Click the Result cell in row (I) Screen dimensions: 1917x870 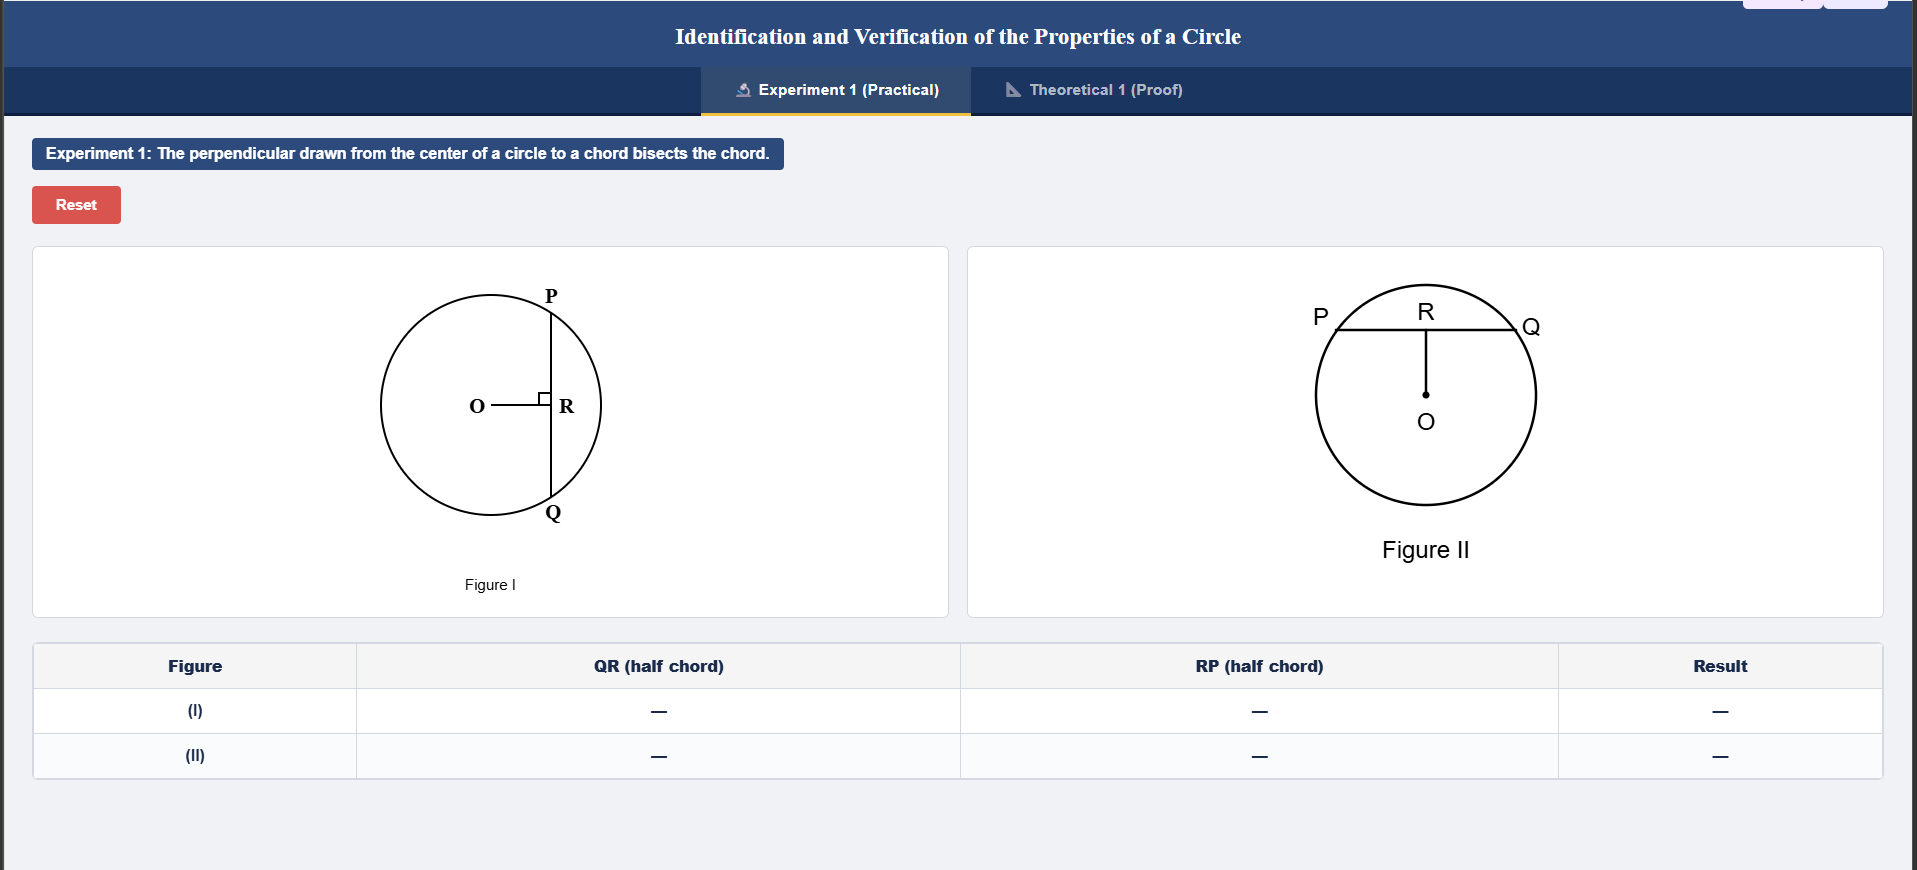point(1720,711)
